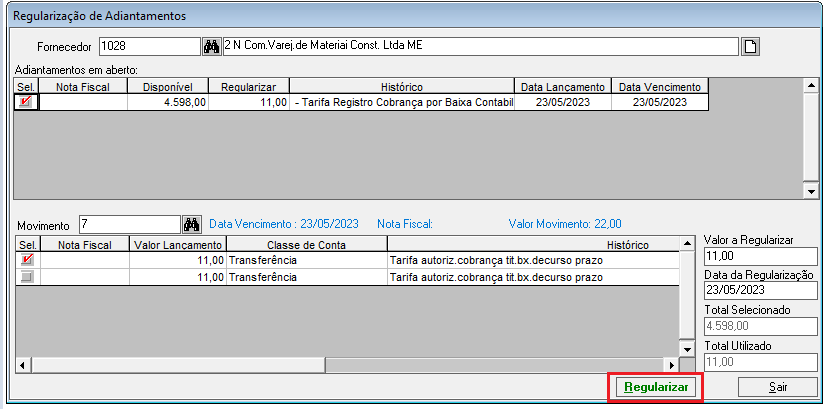Click the Valor Lancamento column header
Viewport: 829px width, 409px height.
tap(178, 245)
